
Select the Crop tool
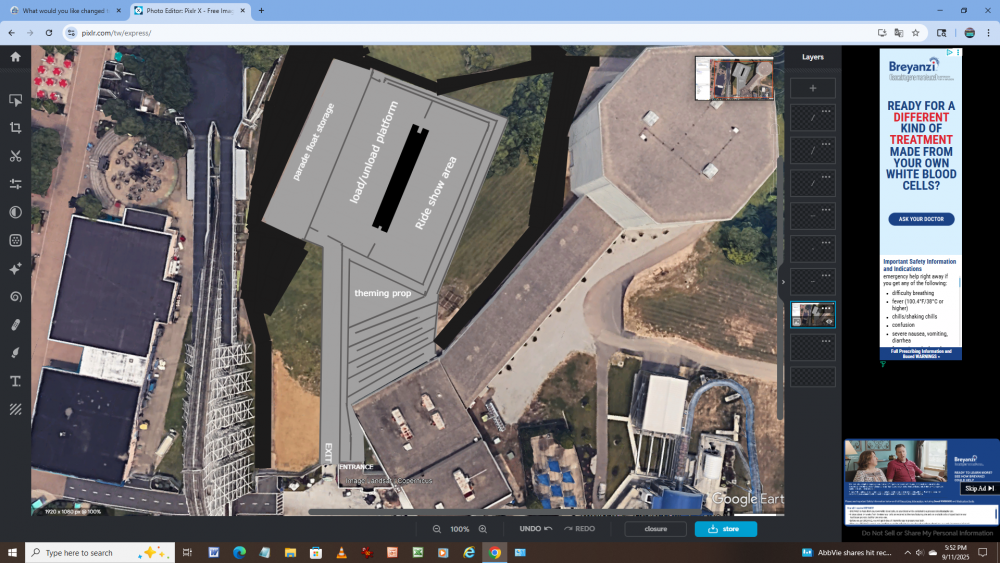pyautogui.click(x=15, y=128)
